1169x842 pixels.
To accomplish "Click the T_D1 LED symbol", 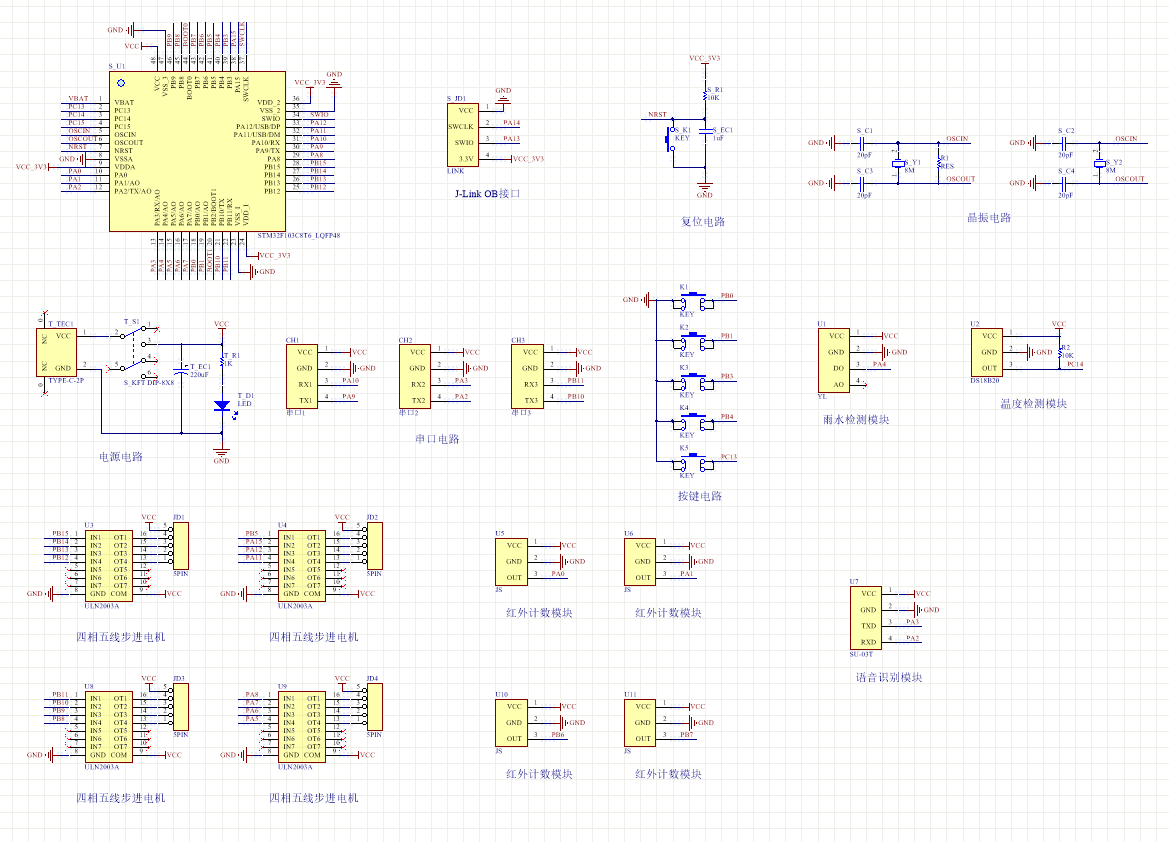I will pyautogui.click(x=221, y=405).
